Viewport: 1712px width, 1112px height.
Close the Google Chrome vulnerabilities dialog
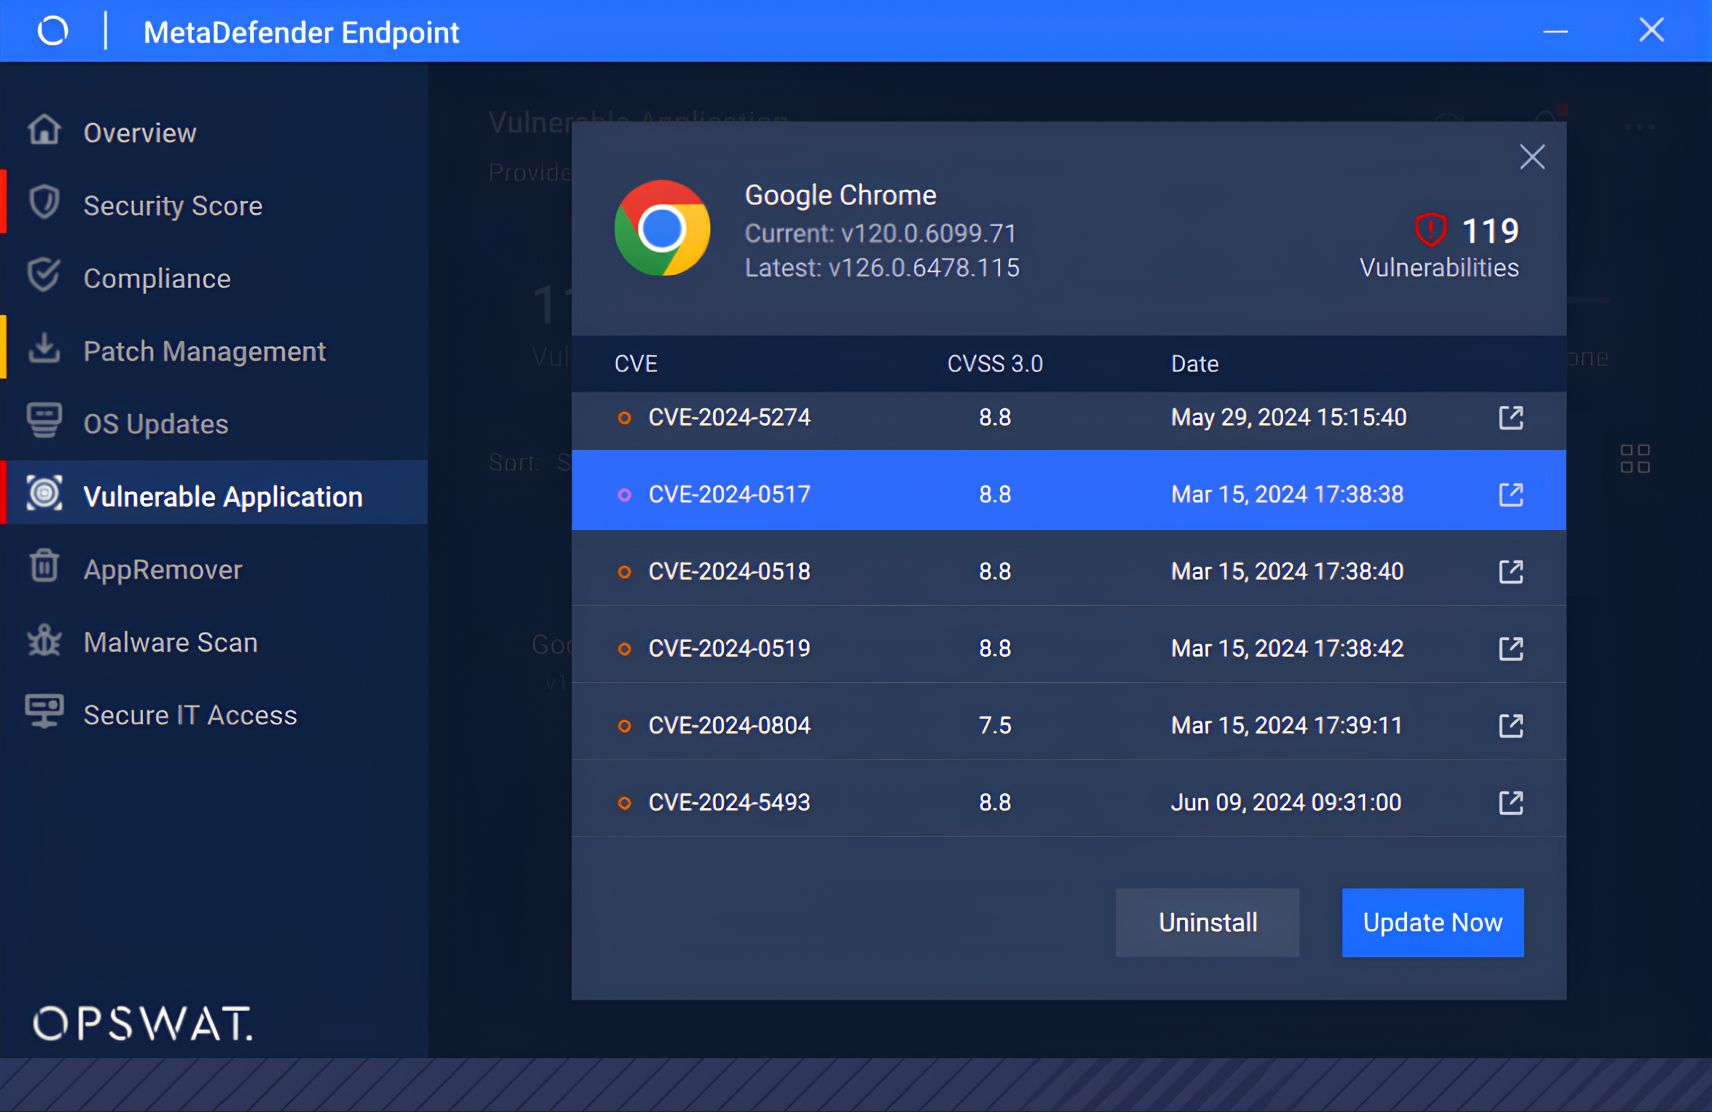click(x=1532, y=157)
